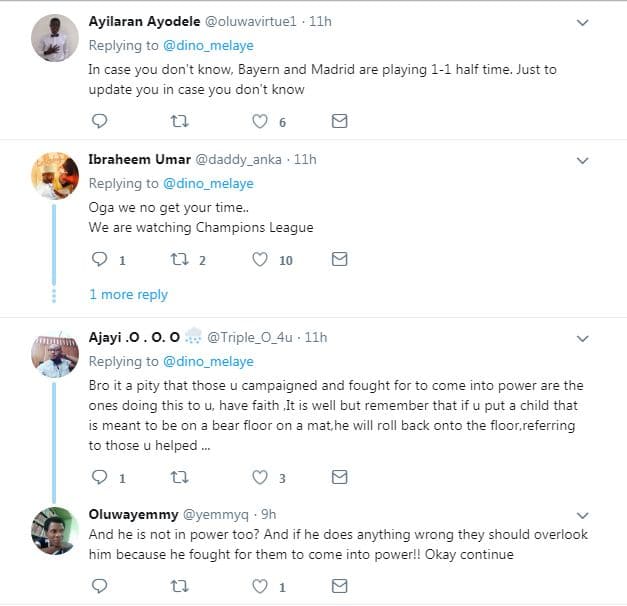Open more options chevron on Ayilaran Ayodele's tweet

pyautogui.click(x=583, y=21)
